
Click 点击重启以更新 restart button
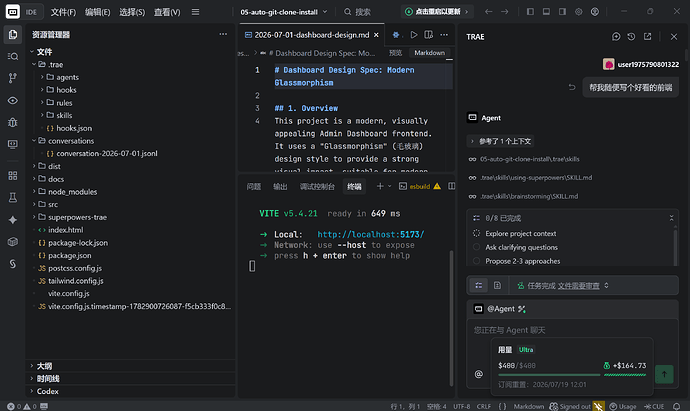coord(437,12)
